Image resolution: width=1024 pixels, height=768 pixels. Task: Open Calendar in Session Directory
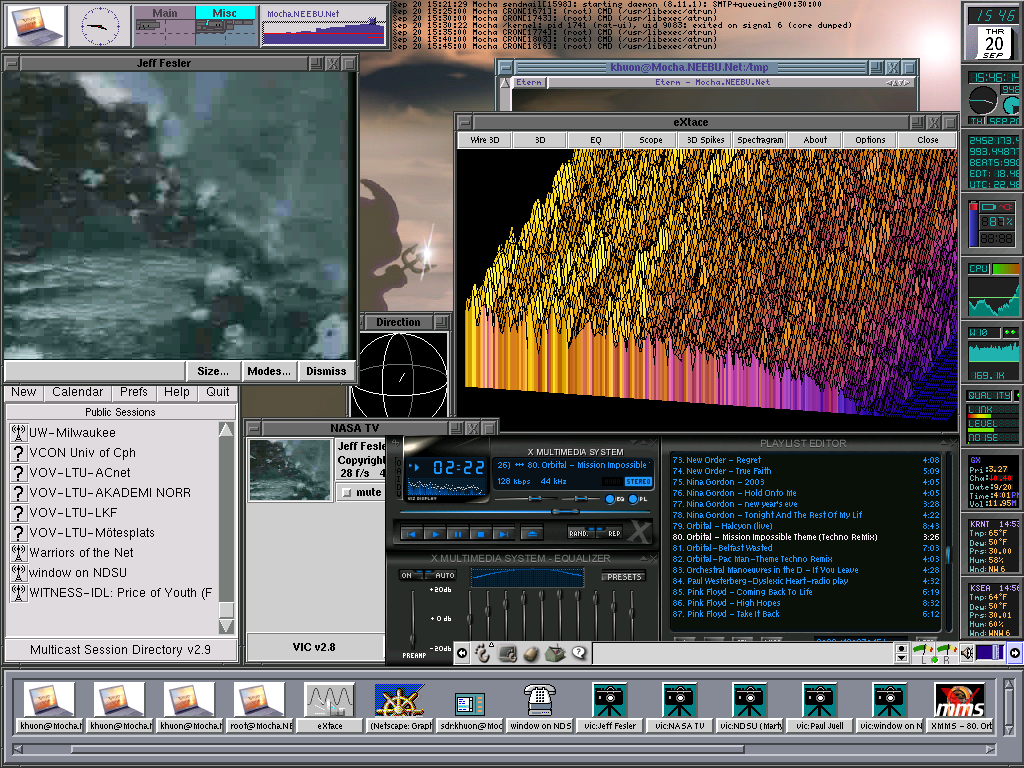[78, 392]
